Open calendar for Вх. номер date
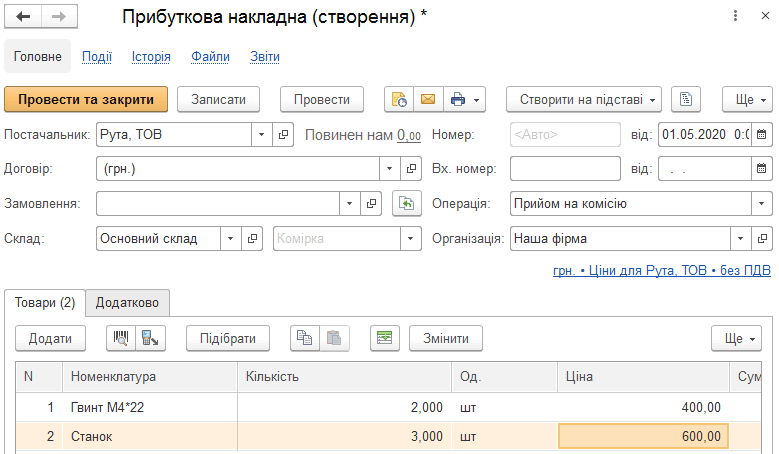The width and height of the screenshot is (779, 454). pyautogui.click(x=762, y=169)
